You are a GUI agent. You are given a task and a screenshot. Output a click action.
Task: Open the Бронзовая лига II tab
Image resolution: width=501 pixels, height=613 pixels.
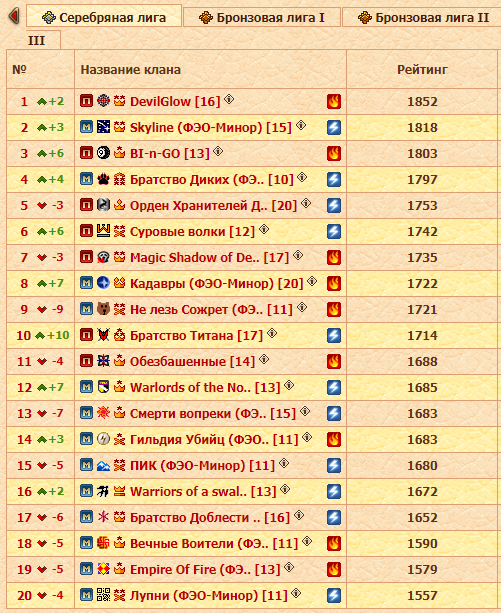422,18
